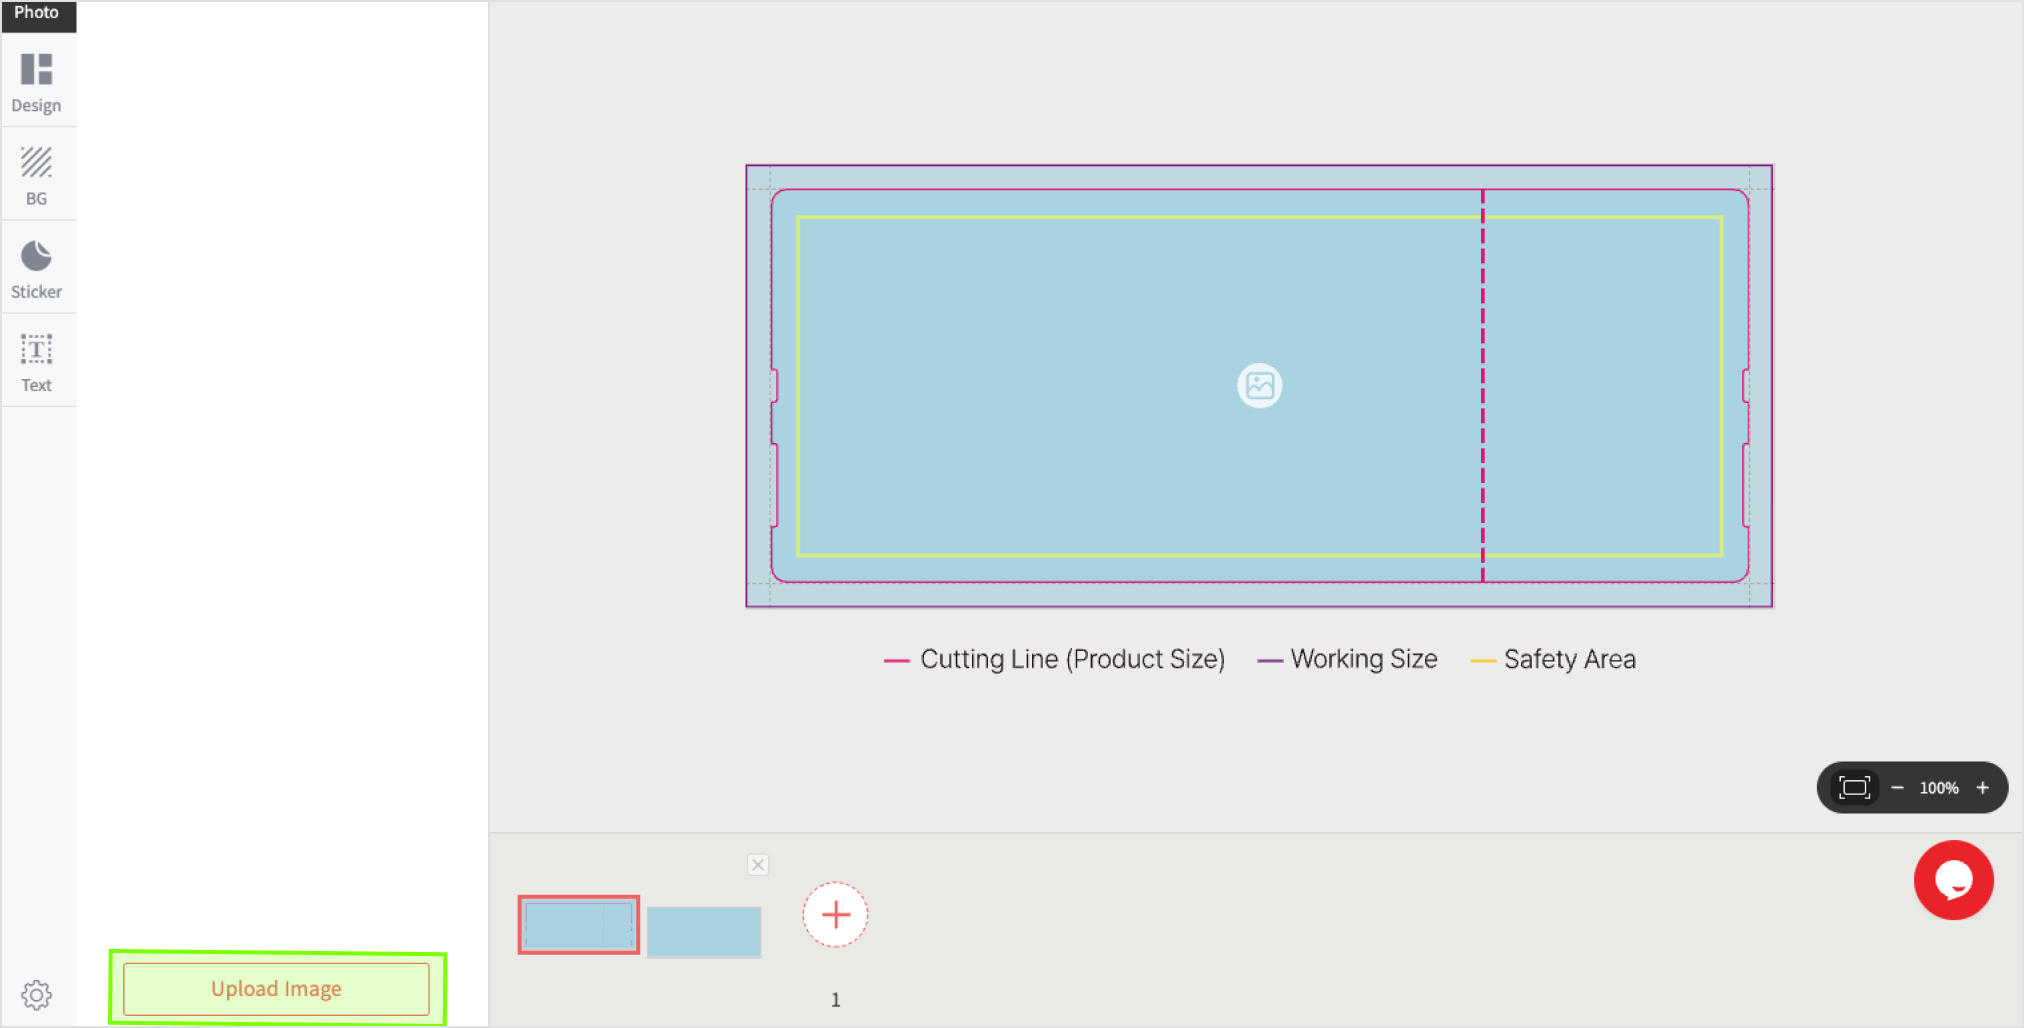Image resolution: width=2024 pixels, height=1028 pixels.
Task: Select the first page thumbnail with red border
Action: tap(578, 925)
